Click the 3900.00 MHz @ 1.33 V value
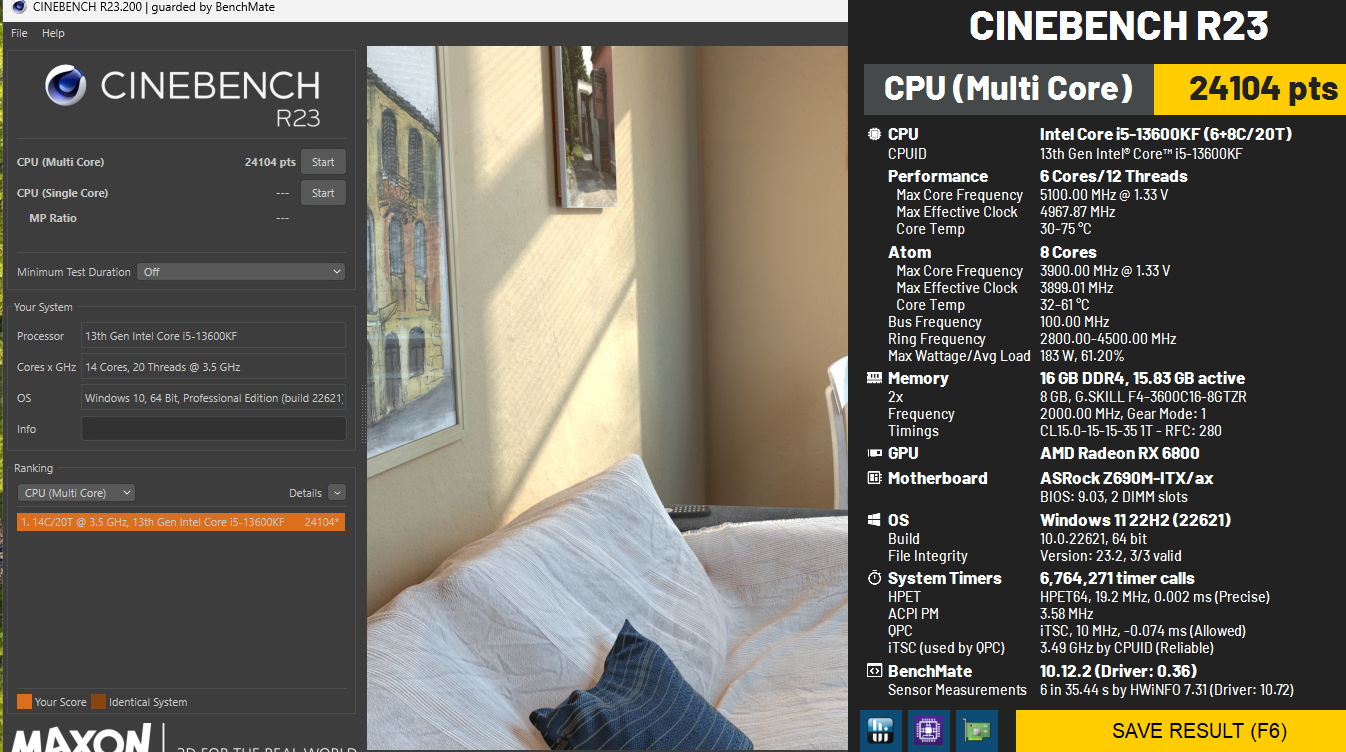This screenshot has width=1346, height=752. 1105,271
